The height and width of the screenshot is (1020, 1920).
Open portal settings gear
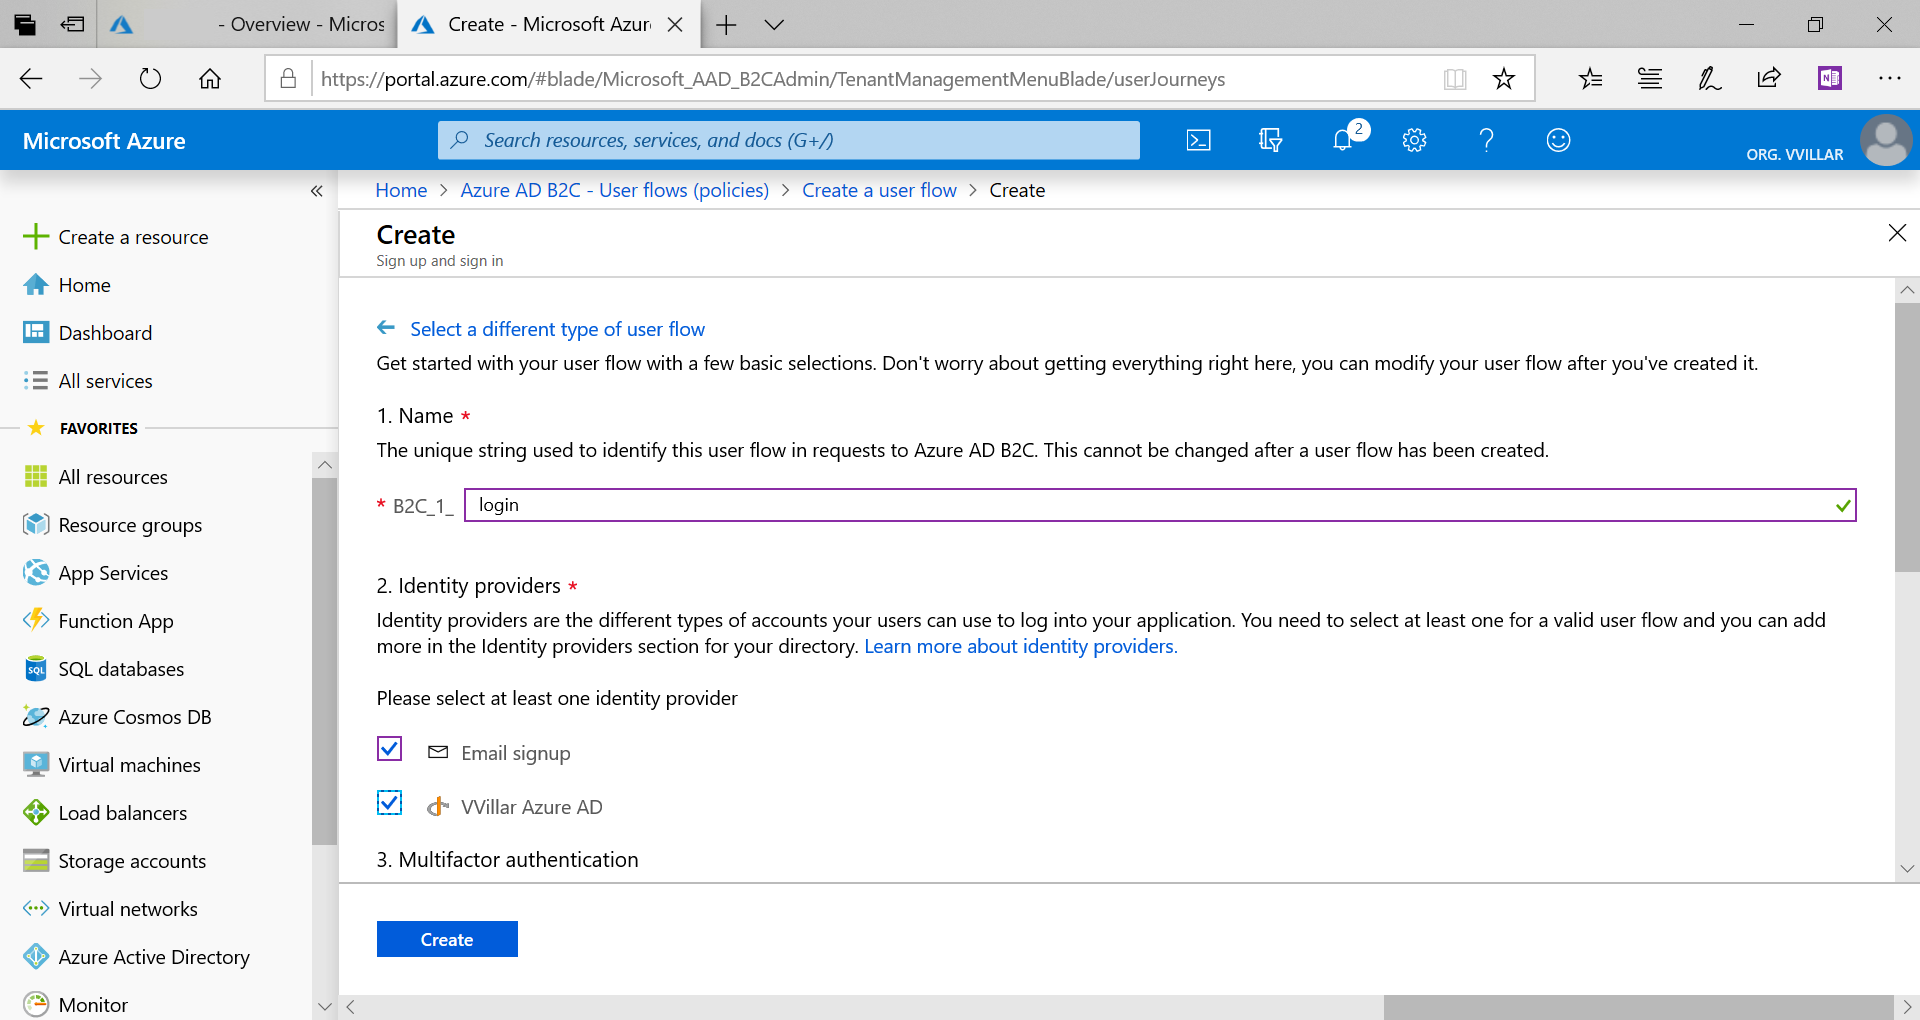[1414, 140]
